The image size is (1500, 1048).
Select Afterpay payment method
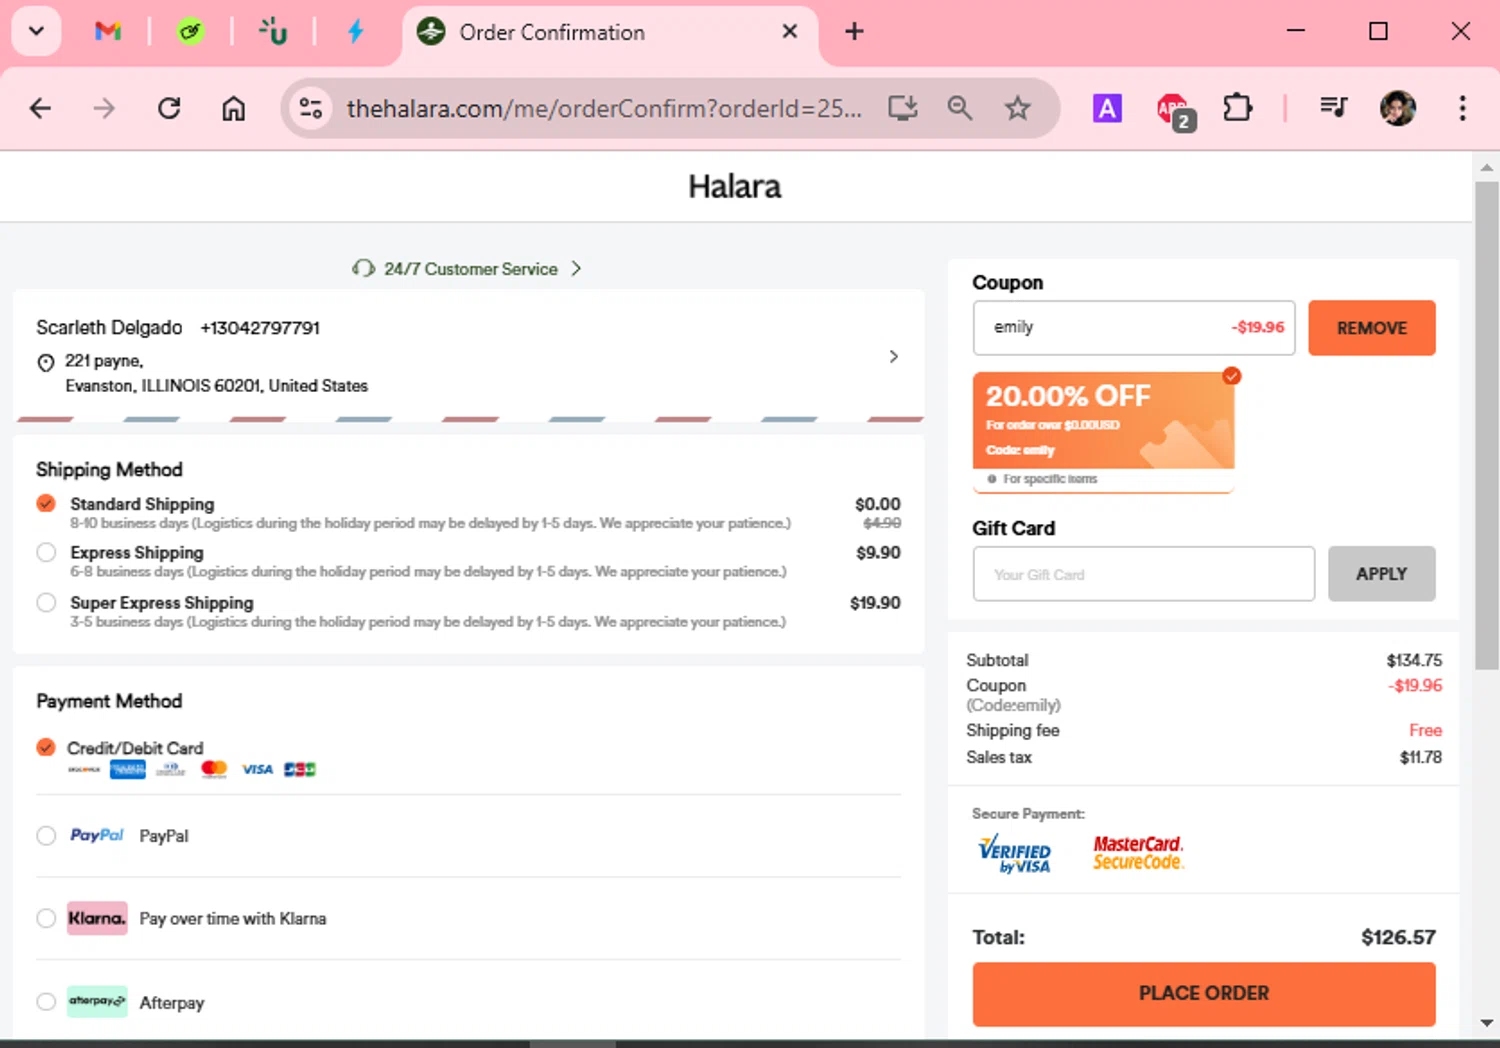click(46, 1001)
